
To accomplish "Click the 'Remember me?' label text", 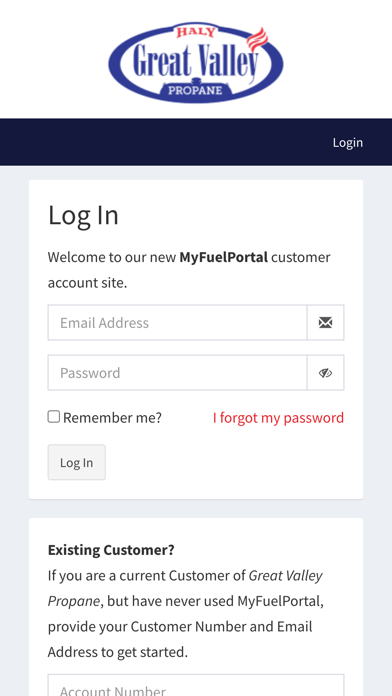I will tap(112, 418).
